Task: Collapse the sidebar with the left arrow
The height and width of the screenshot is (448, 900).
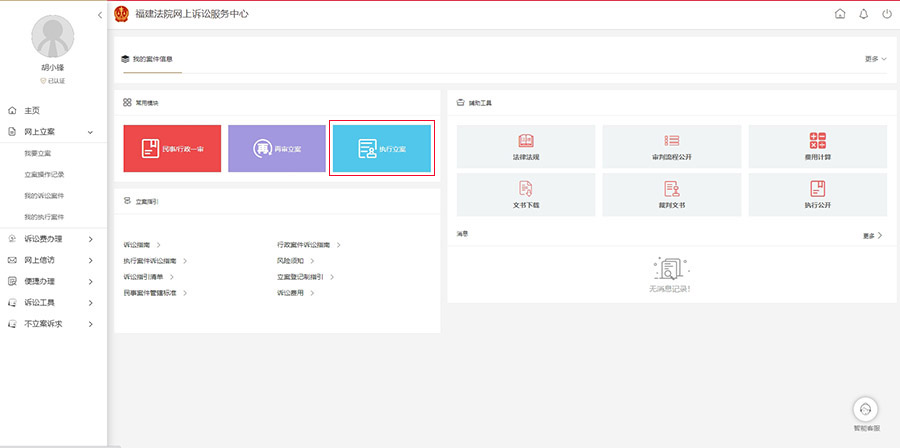Action: 100,15
